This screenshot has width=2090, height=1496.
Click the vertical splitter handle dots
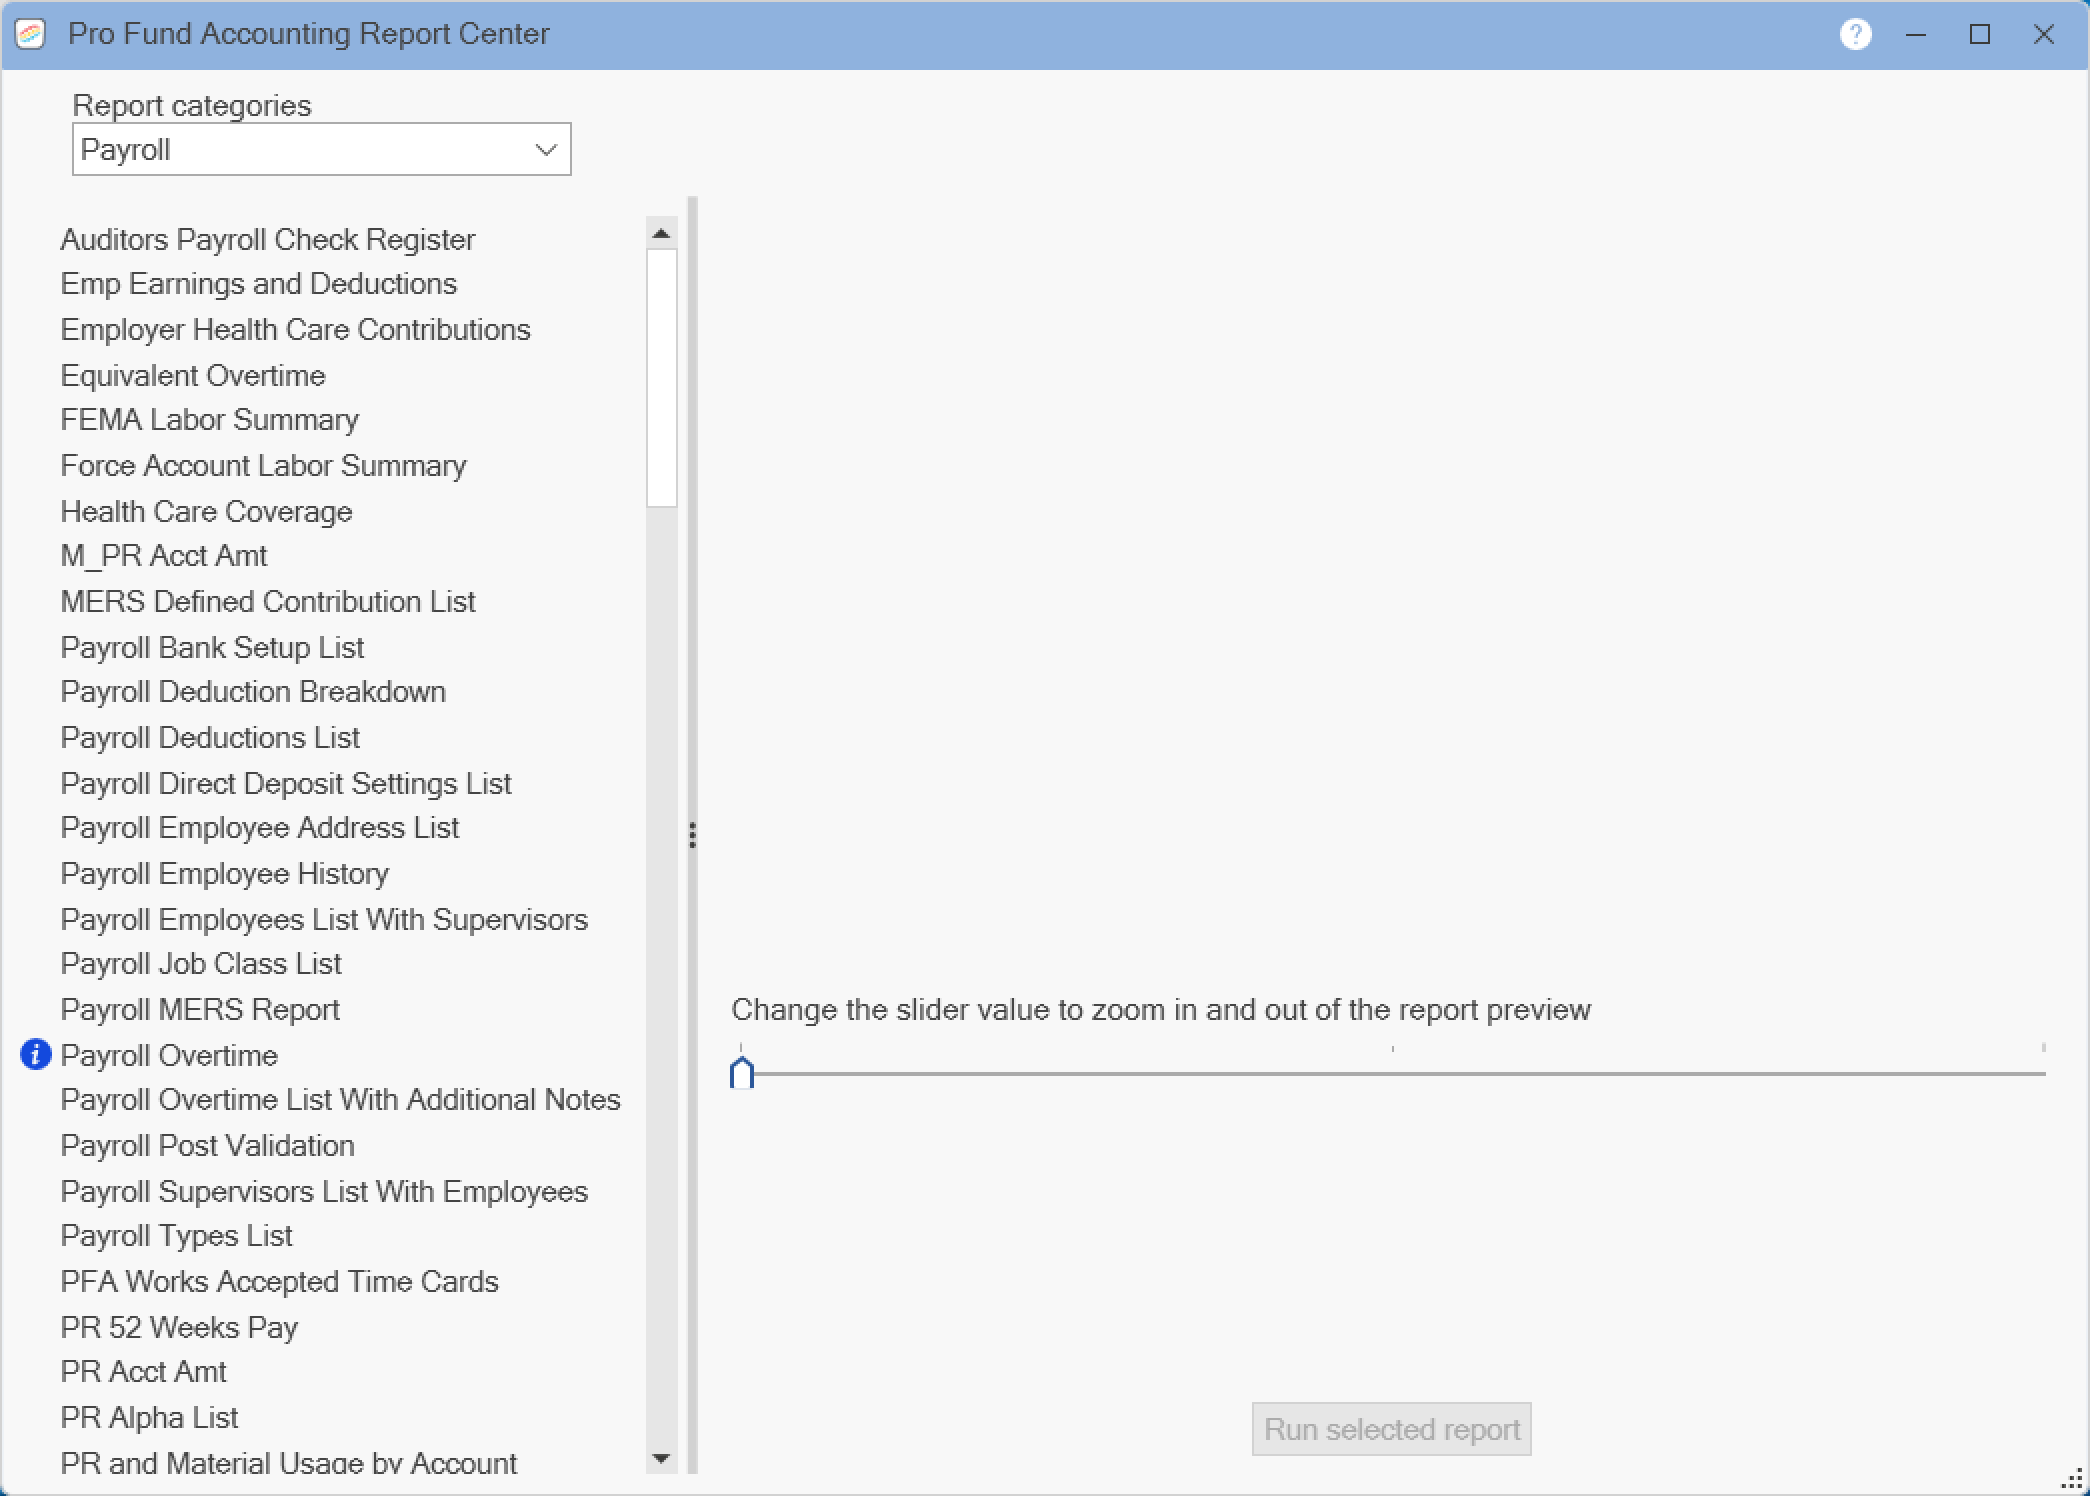(x=692, y=835)
